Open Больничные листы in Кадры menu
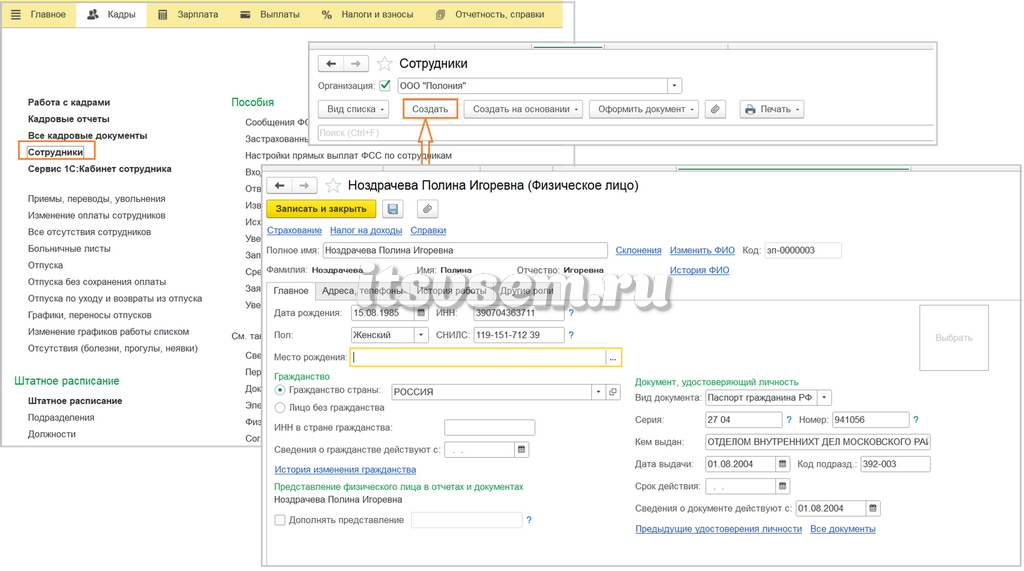The height and width of the screenshot is (571, 1024). point(69,249)
